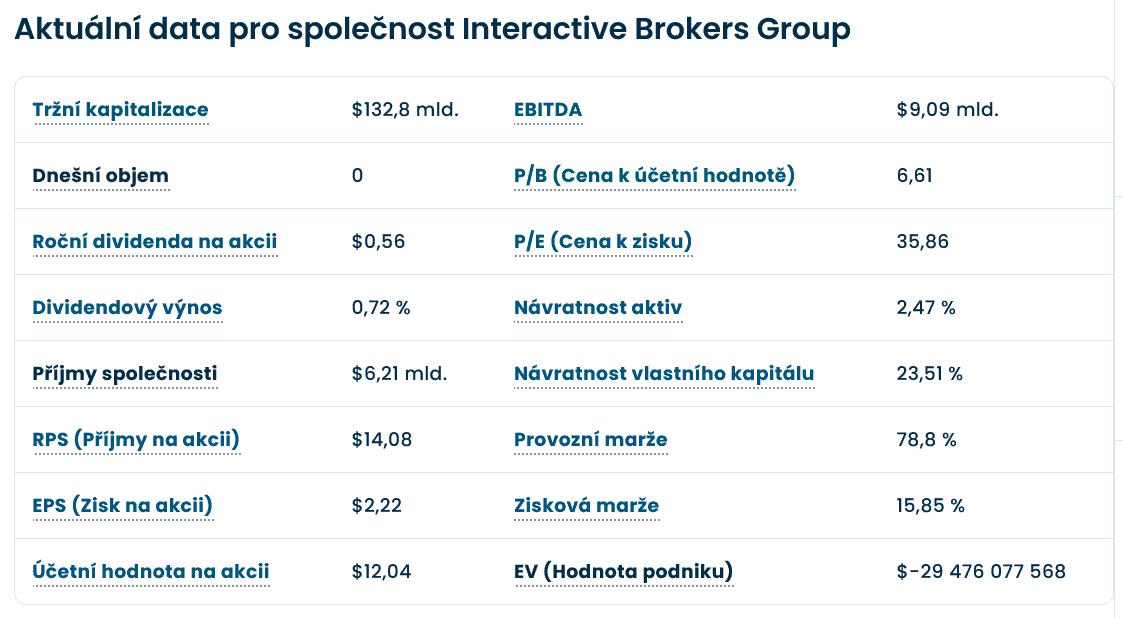Click the market cap value $132,8 mld.
Screen dimensions: 1123x618
(405, 110)
